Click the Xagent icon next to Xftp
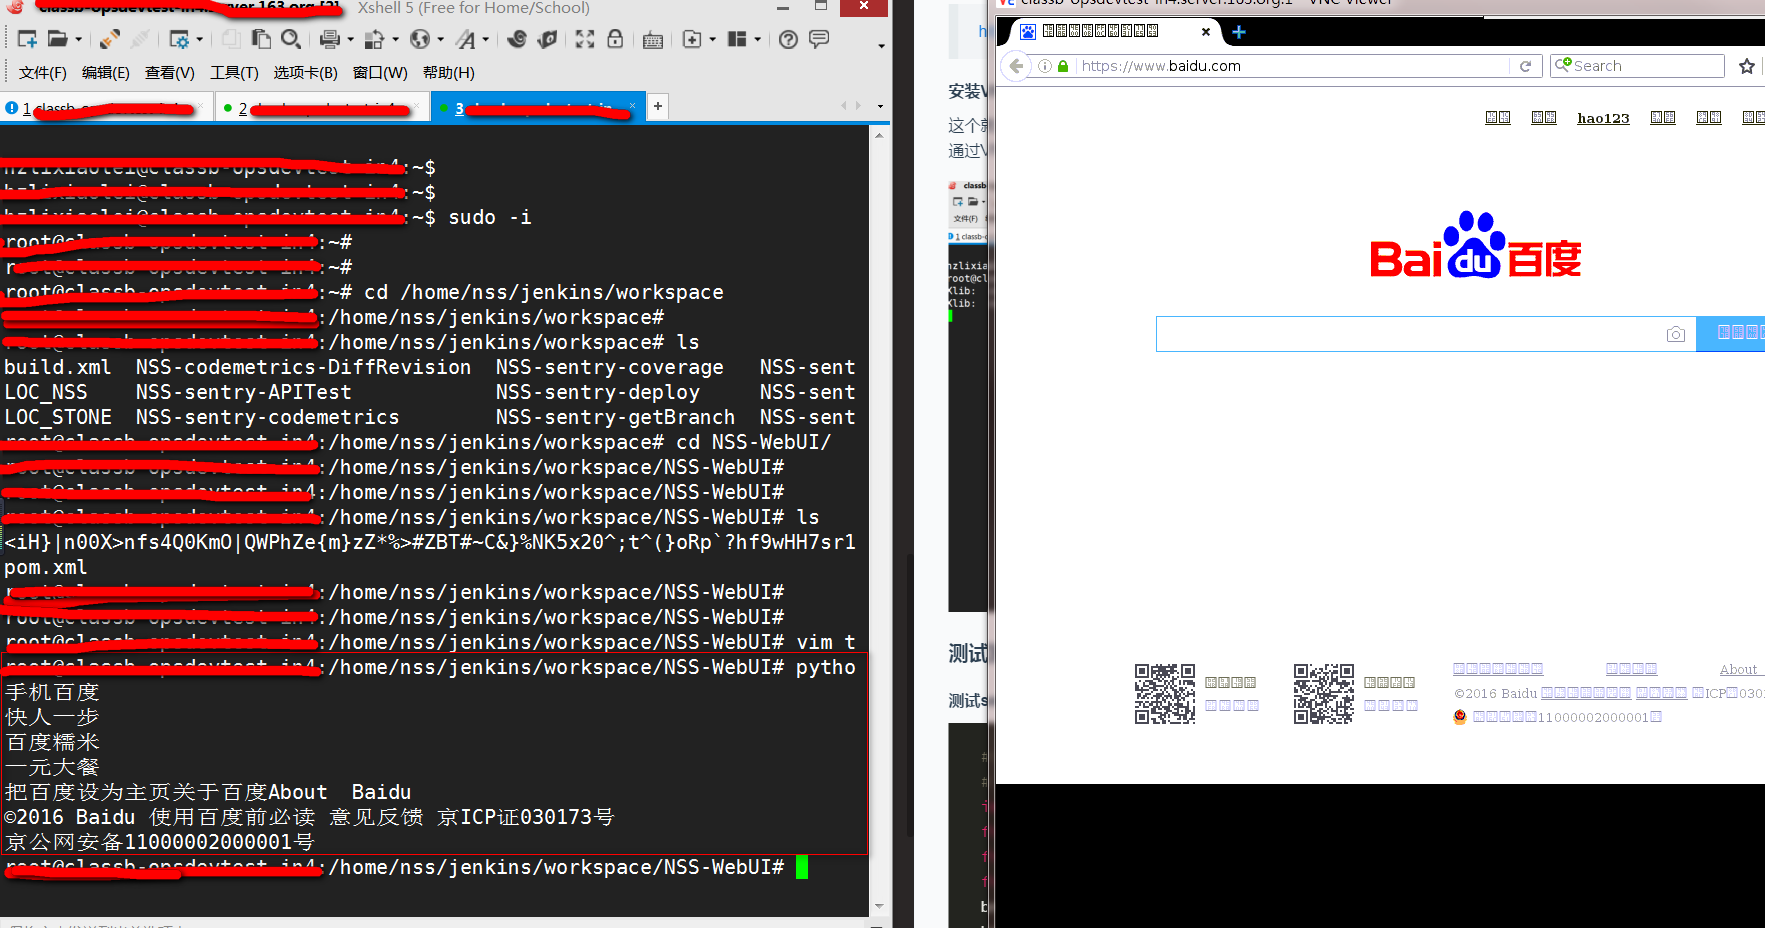Screen dimensions: 1765x928 click(547, 39)
